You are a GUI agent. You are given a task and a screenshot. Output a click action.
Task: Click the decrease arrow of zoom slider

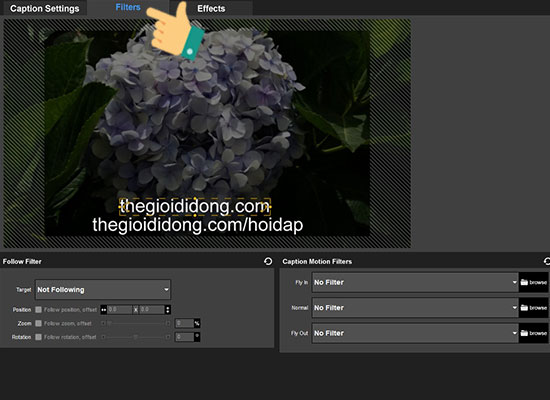tap(103, 323)
